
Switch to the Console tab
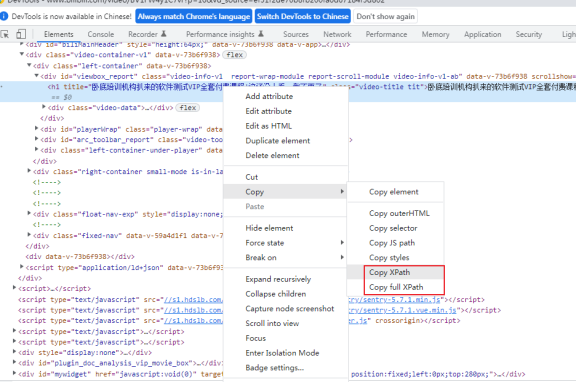point(101,34)
